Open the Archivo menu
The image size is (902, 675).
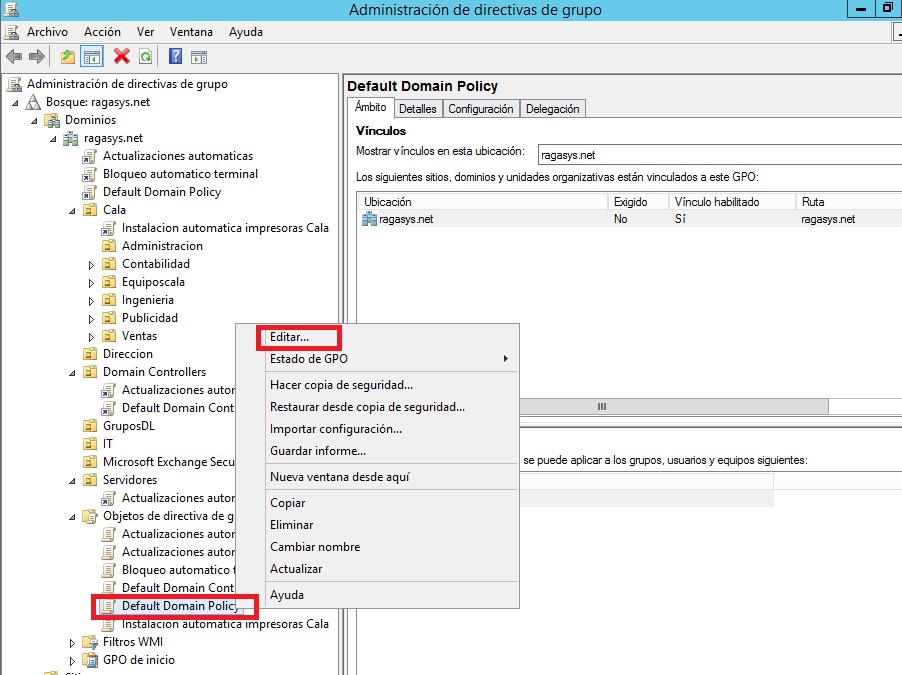(47, 32)
